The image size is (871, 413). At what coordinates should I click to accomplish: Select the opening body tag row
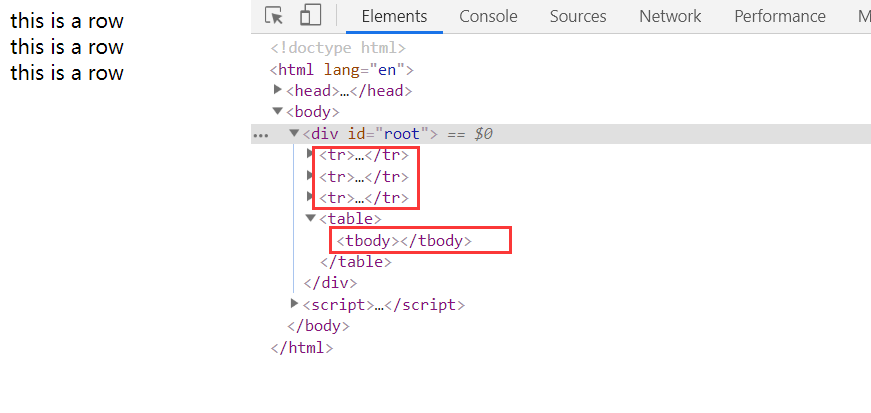pyautogui.click(x=312, y=112)
